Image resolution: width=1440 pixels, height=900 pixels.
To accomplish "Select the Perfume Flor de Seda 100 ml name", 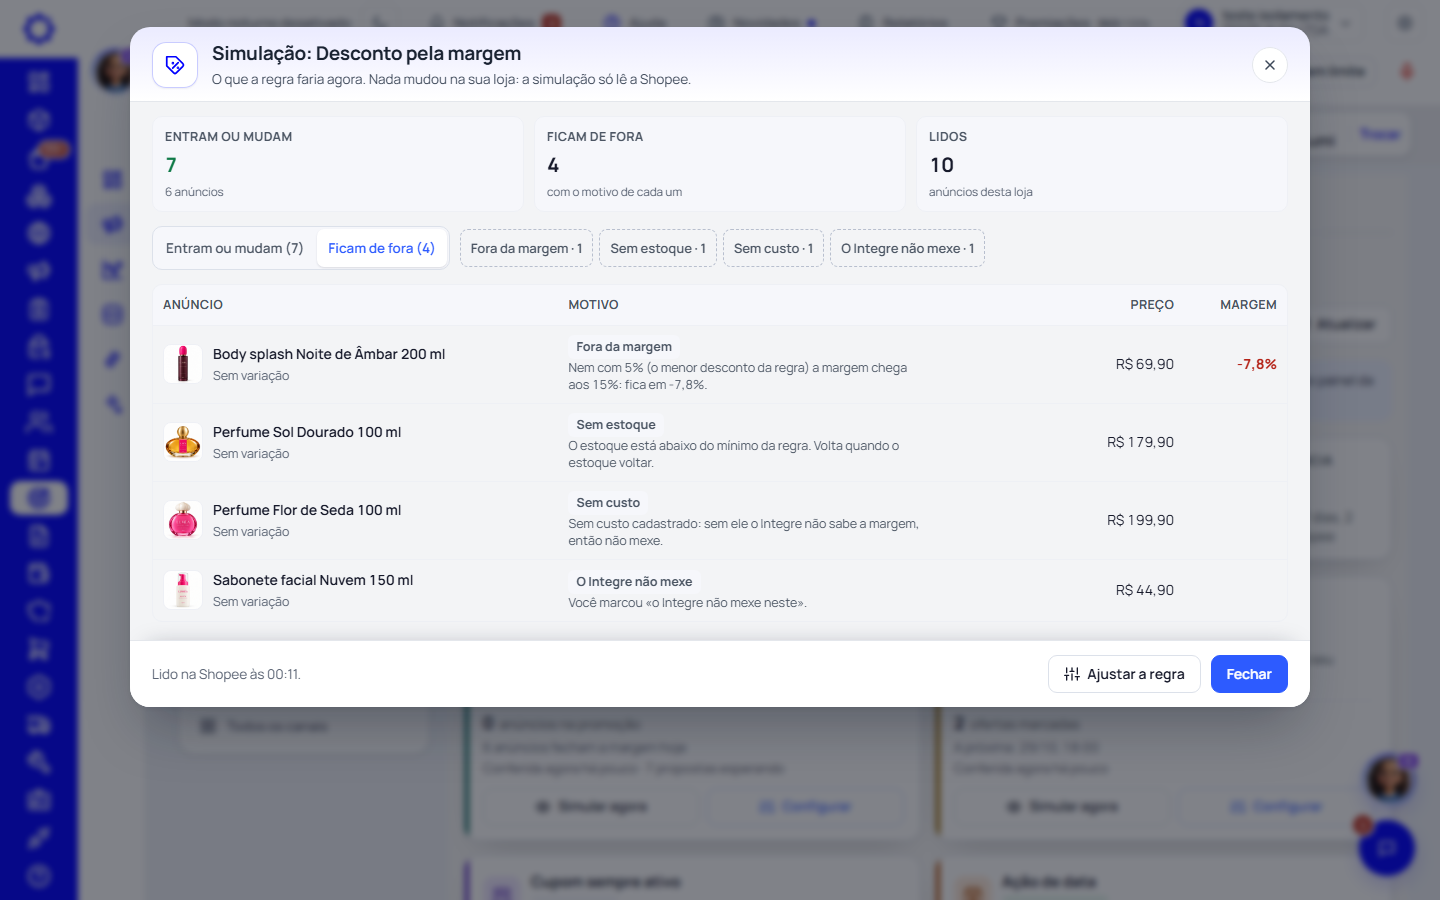I will point(307,510).
